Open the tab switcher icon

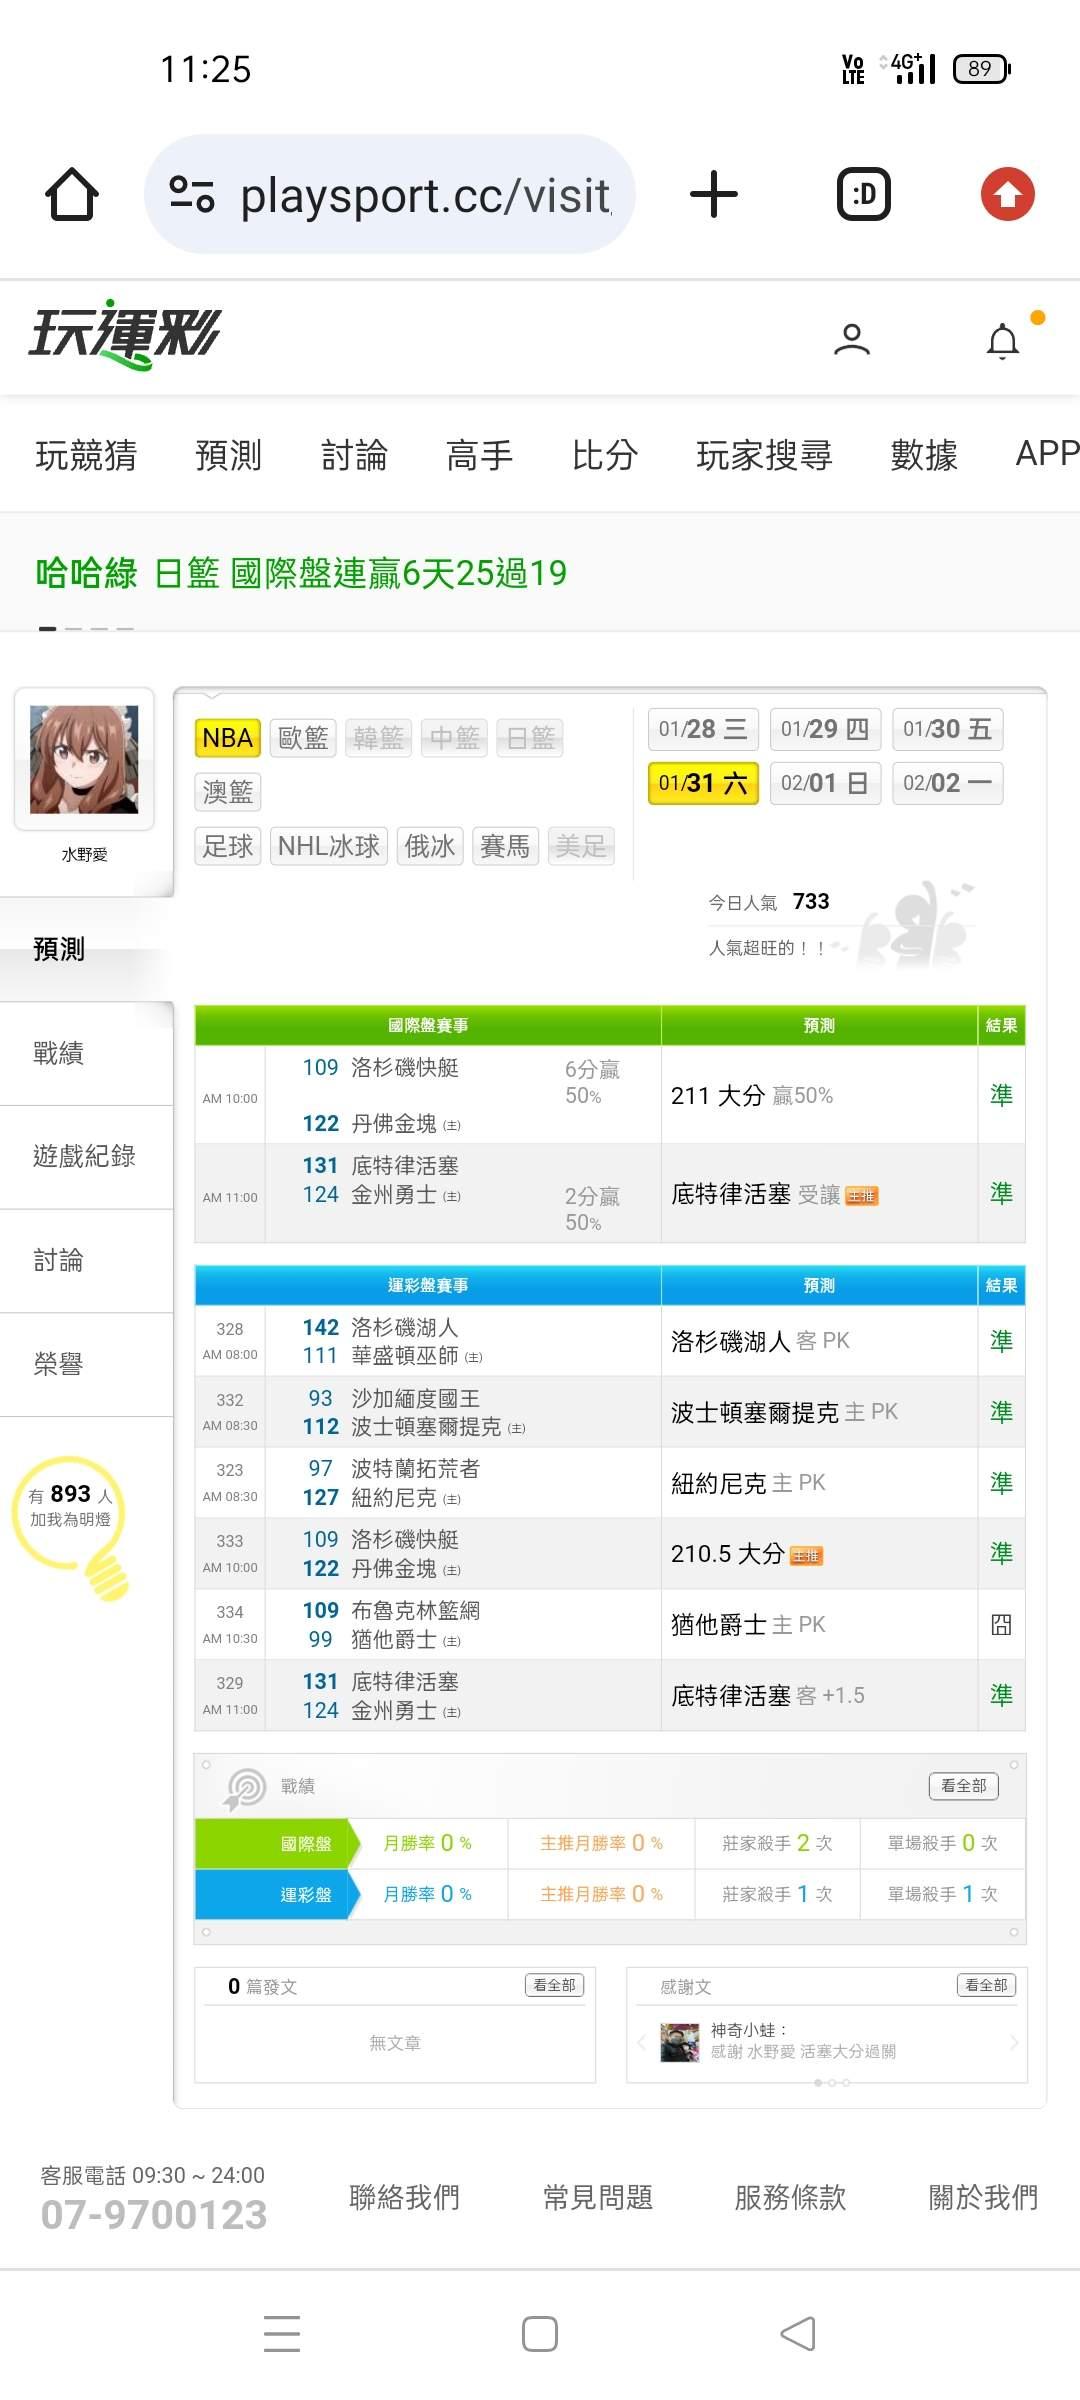[x=863, y=194]
